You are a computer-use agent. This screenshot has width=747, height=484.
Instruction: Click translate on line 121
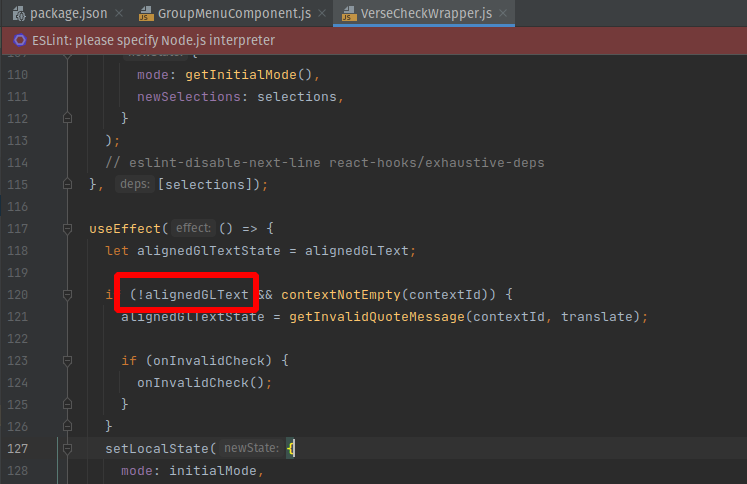coord(596,317)
